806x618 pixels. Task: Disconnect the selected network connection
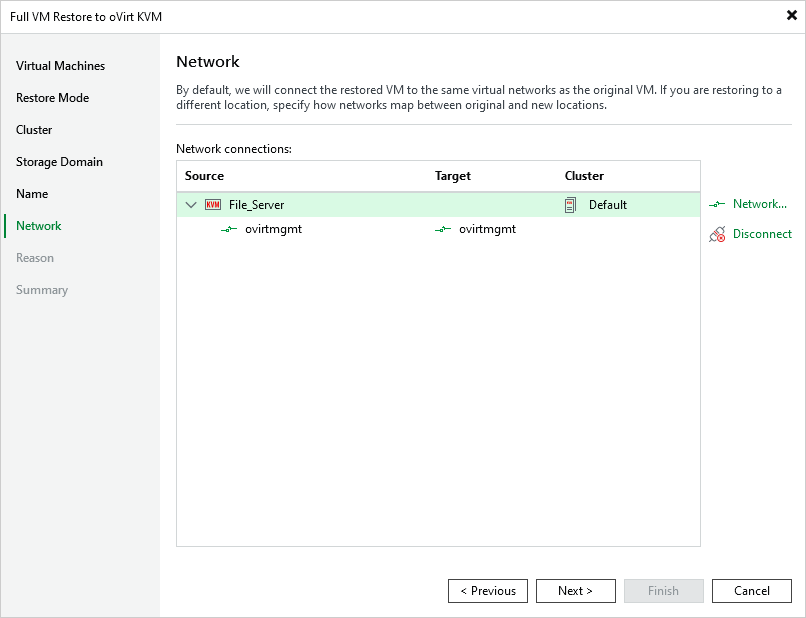click(x=760, y=234)
